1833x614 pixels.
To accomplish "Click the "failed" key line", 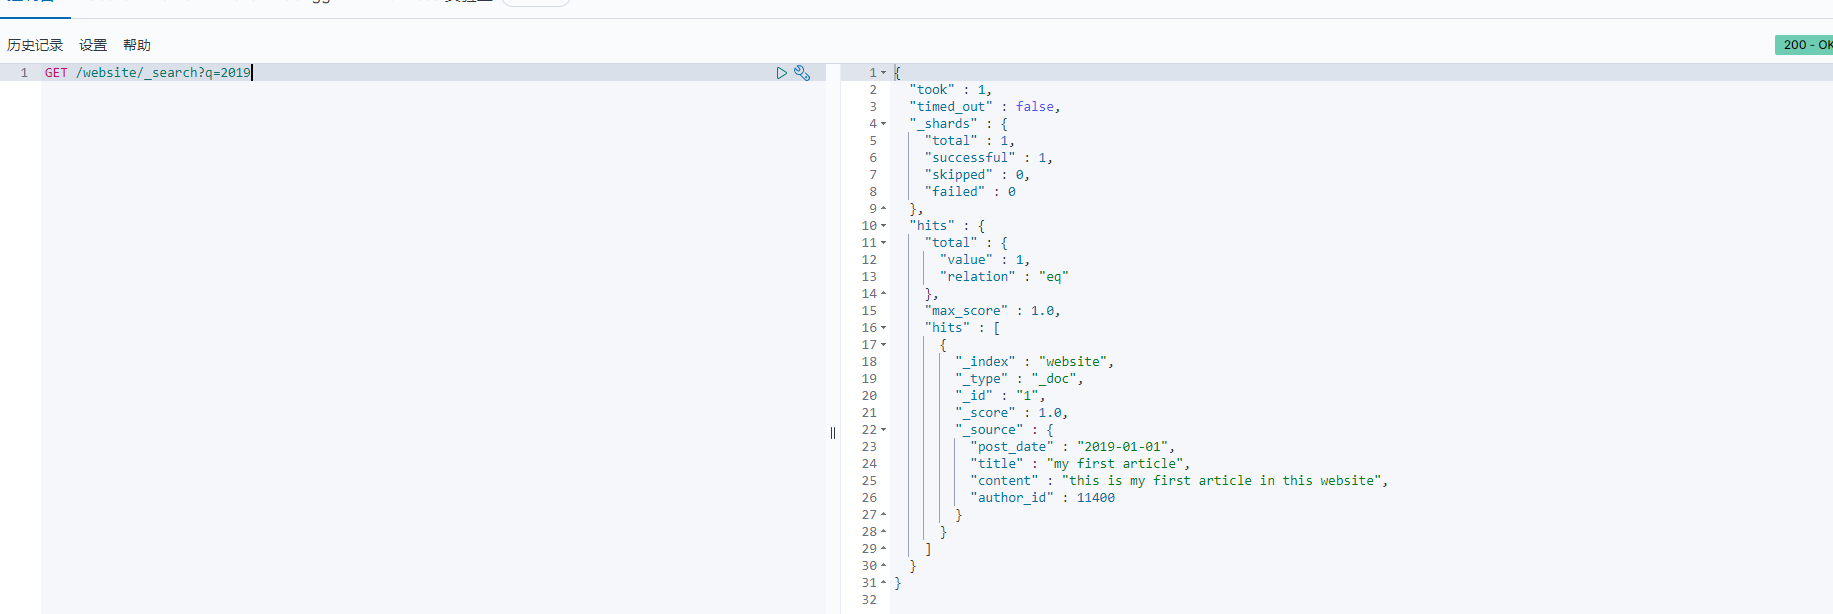I will pos(970,192).
